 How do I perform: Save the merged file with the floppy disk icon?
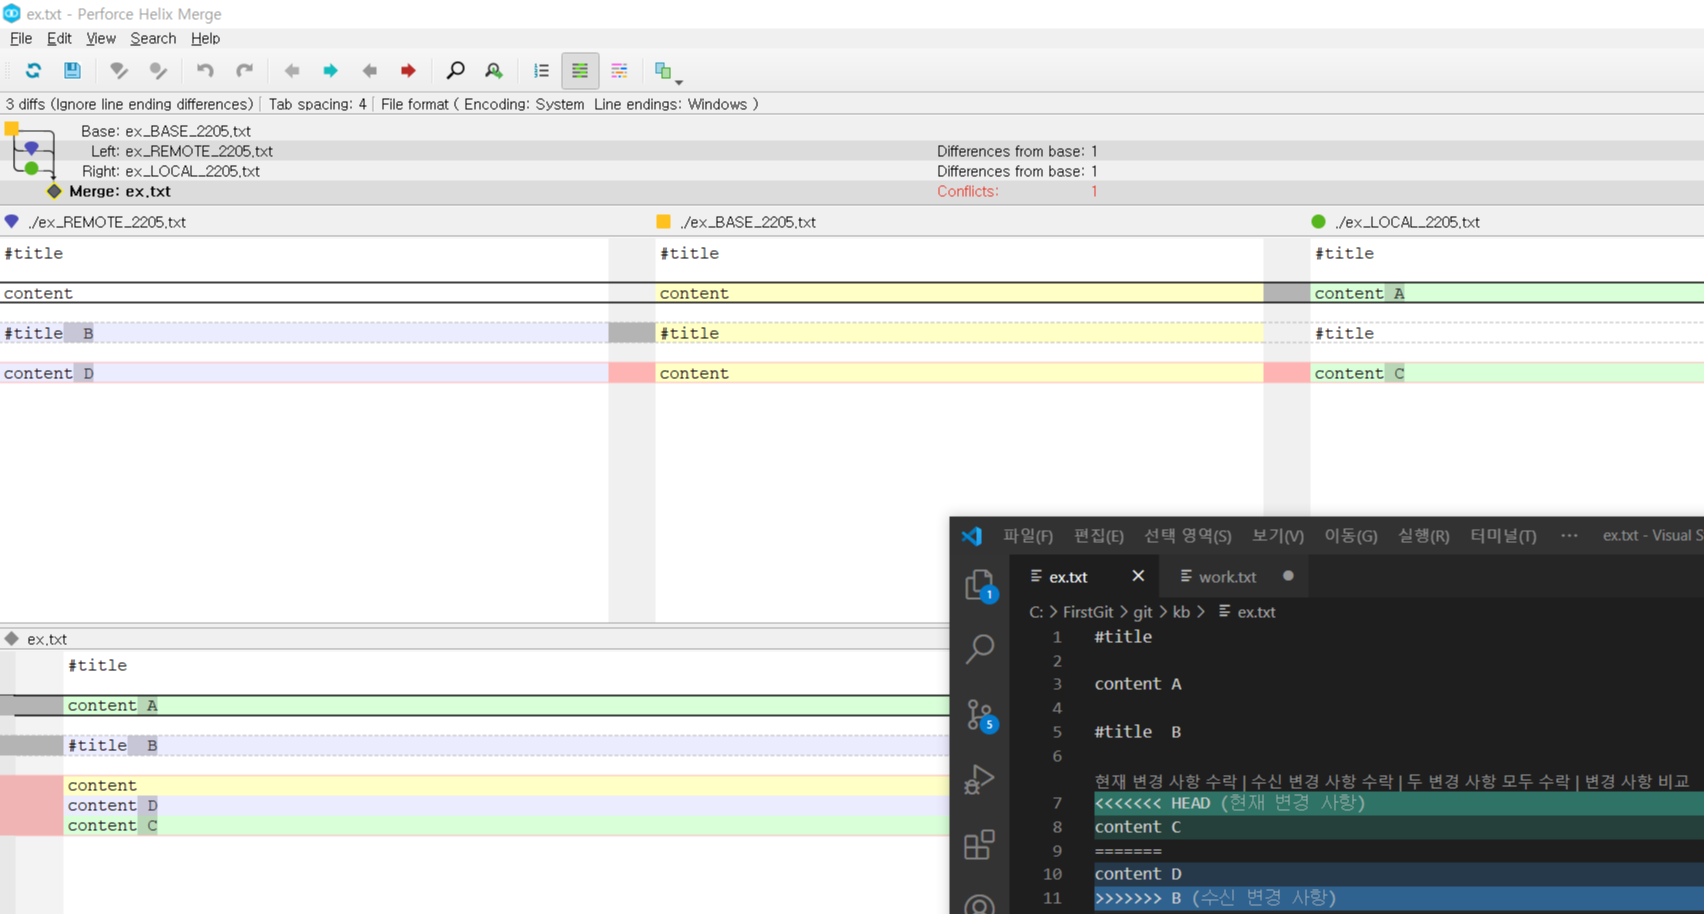(x=72, y=71)
